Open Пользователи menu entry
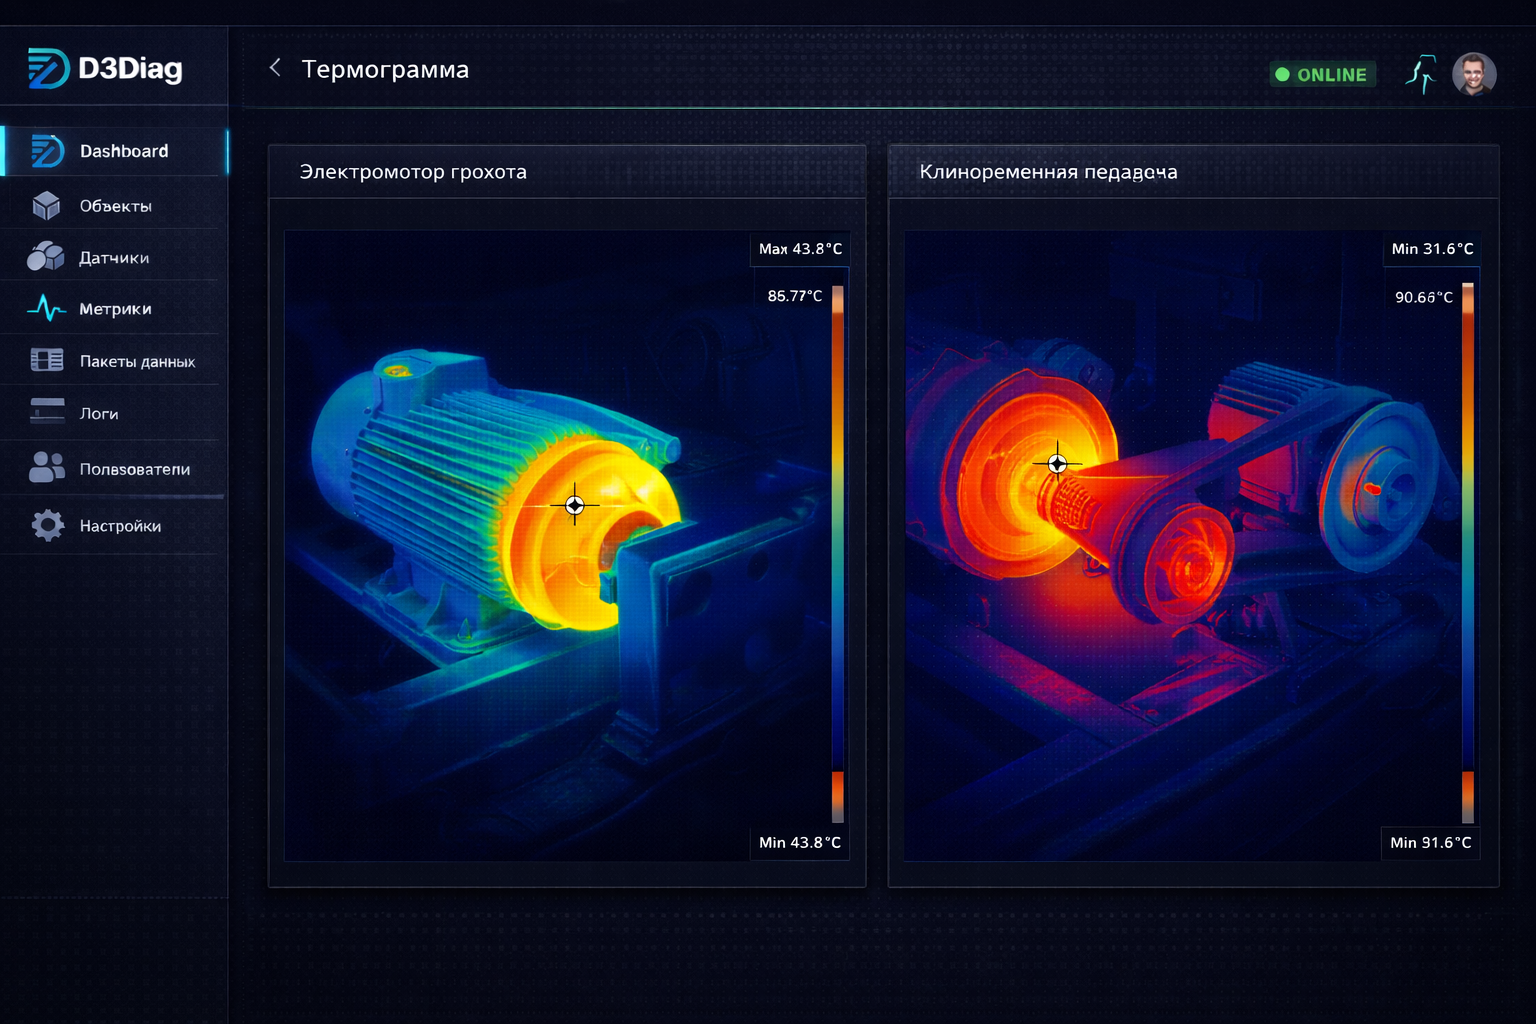 click(115, 468)
